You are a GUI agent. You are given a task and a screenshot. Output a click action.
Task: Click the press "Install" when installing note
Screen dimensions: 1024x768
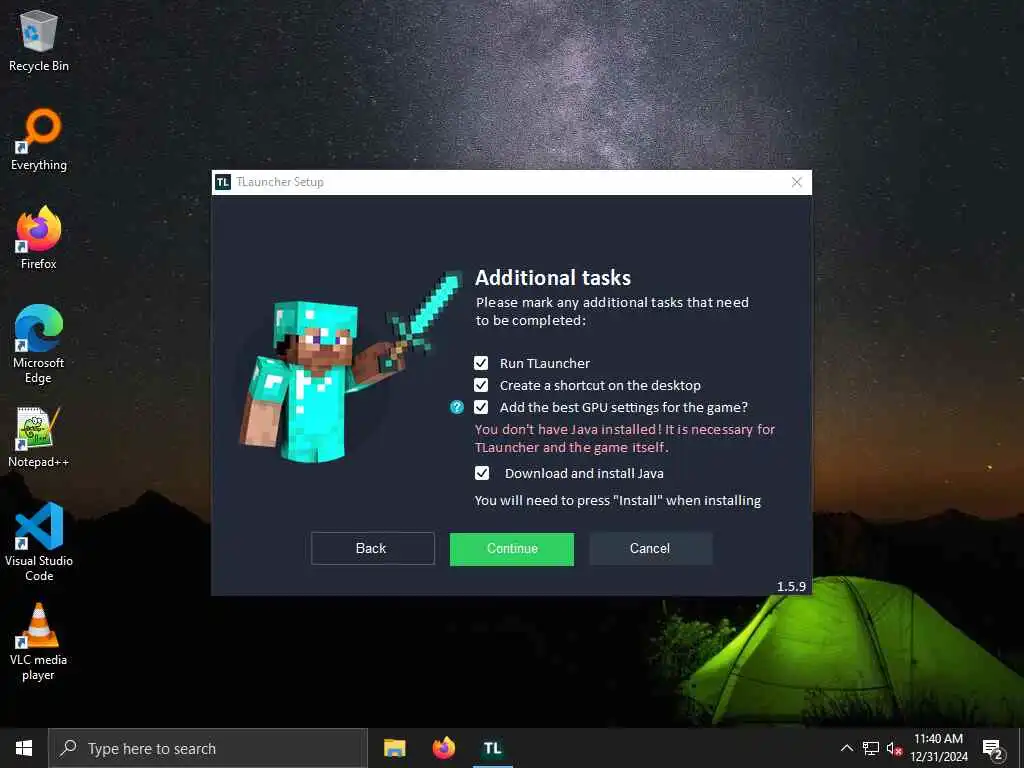[x=618, y=501]
